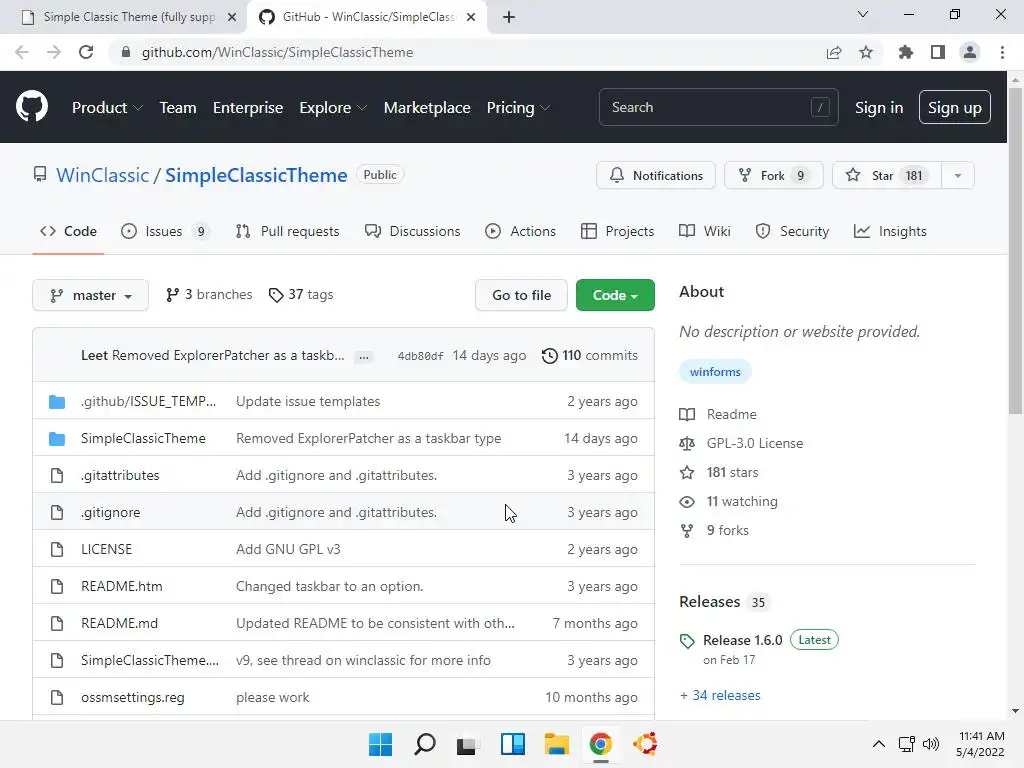This screenshot has height=768, width=1024.
Task: Toggle the browser side panel icon
Action: click(x=938, y=52)
